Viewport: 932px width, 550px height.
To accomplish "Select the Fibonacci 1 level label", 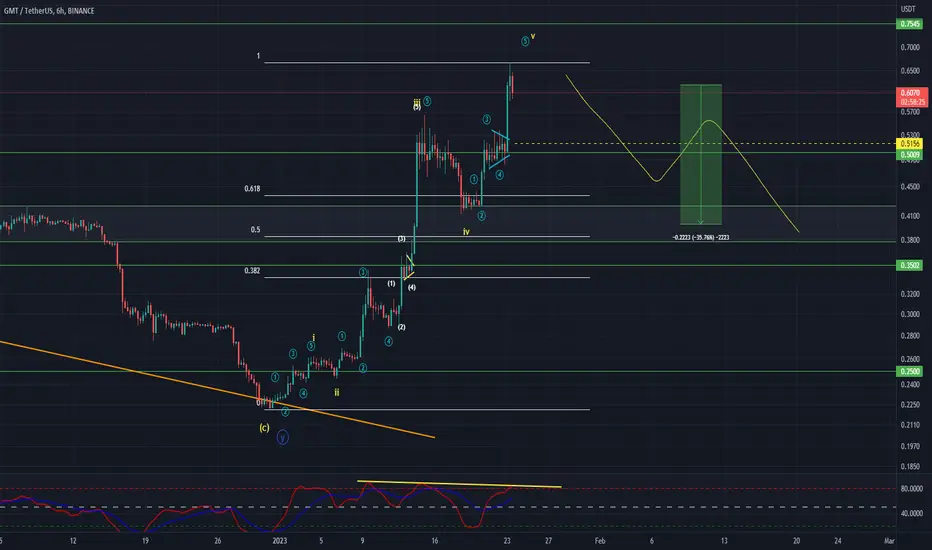I will point(258,56).
